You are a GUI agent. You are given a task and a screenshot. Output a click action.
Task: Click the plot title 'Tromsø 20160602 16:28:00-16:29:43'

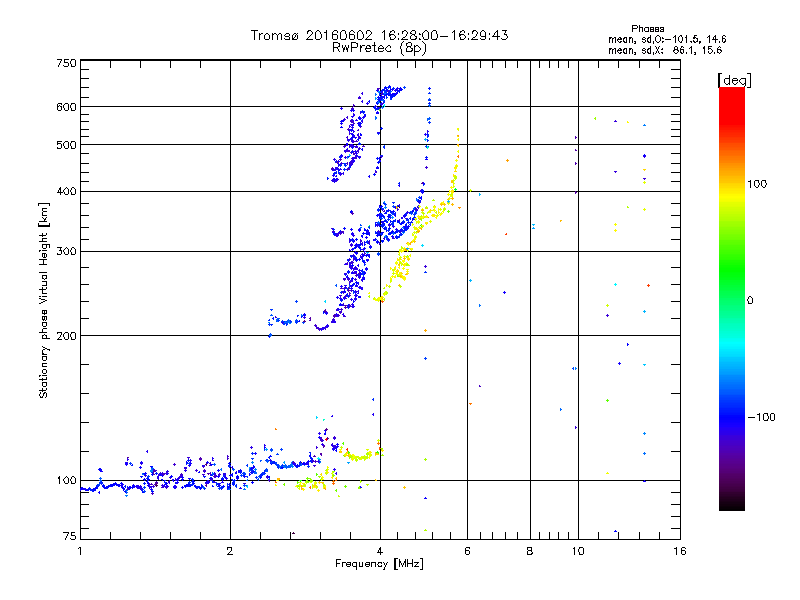pos(379,35)
